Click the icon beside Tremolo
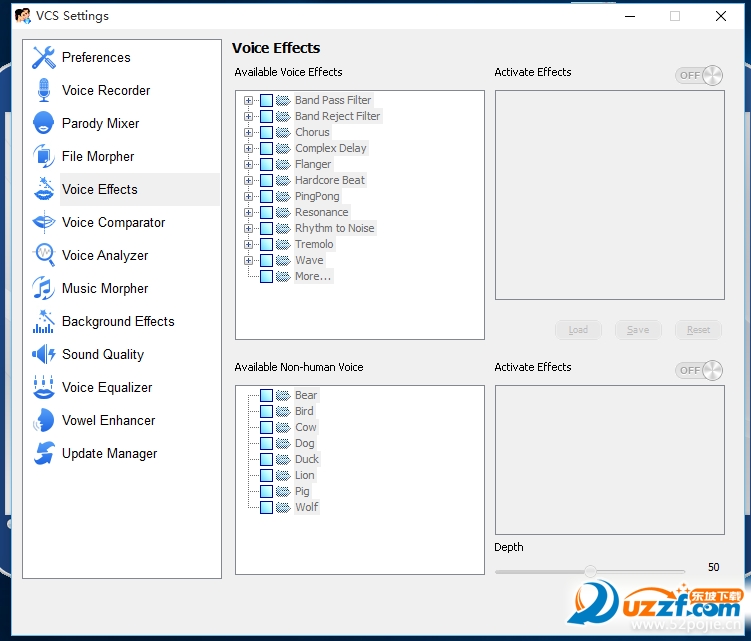Image resolution: width=751 pixels, height=641 pixels. (x=283, y=244)
